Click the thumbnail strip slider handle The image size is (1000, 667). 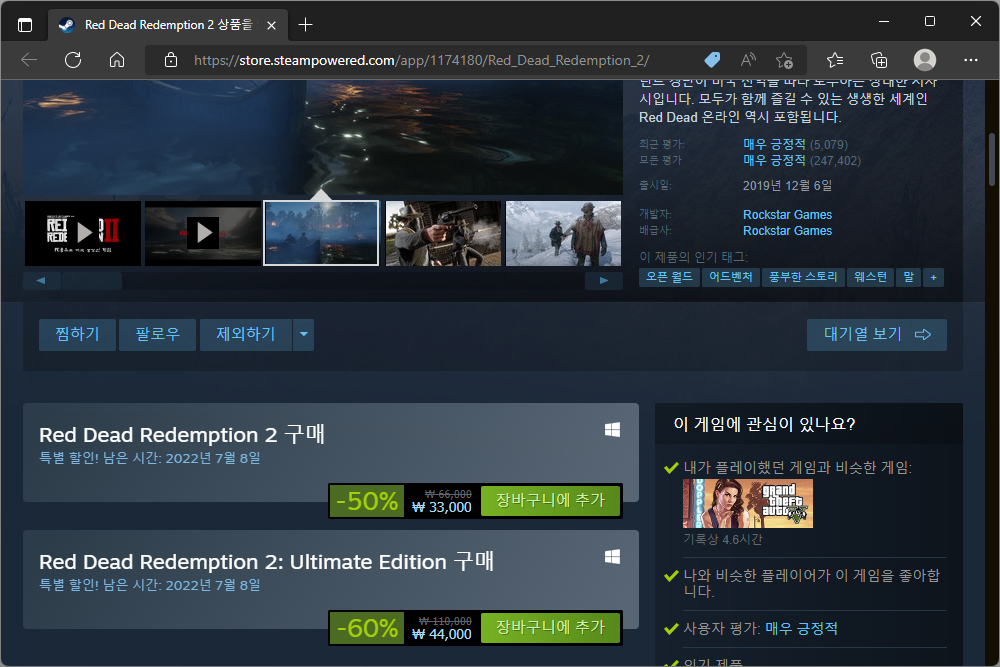pos(92,281)
